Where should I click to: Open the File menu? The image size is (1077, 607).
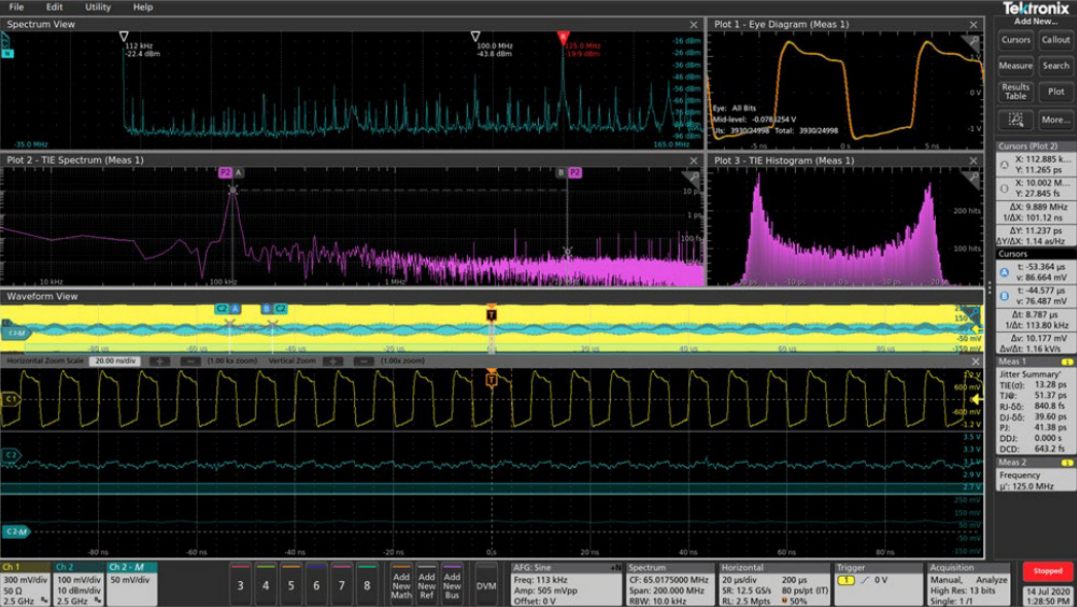(17, 7)
